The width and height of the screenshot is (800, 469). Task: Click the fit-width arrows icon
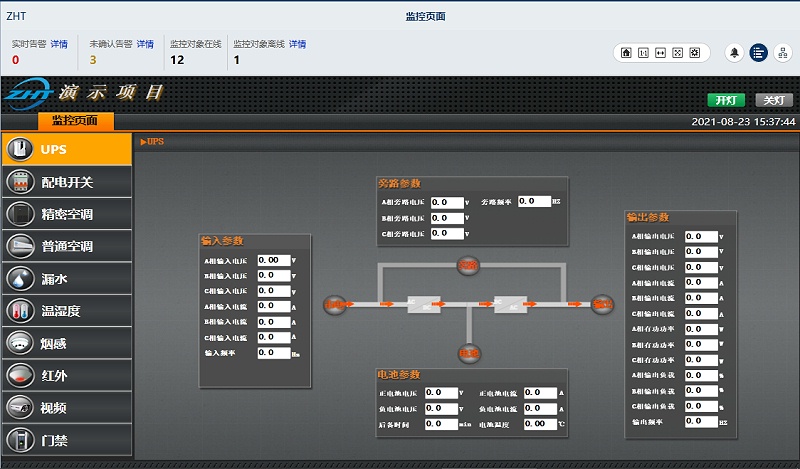click(x=661, y=53)
